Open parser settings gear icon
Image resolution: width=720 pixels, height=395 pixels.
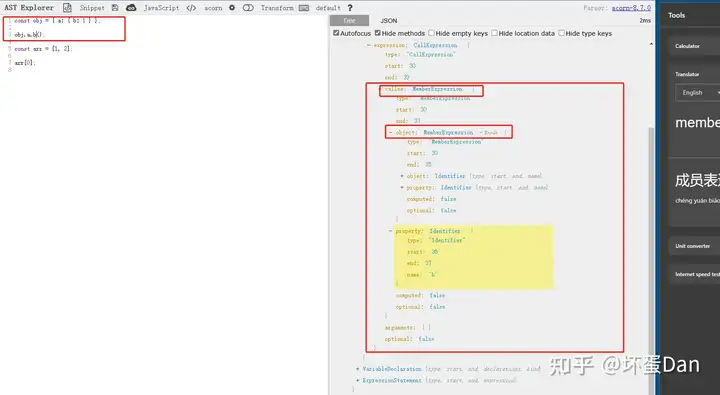click(x=232, y=7)
